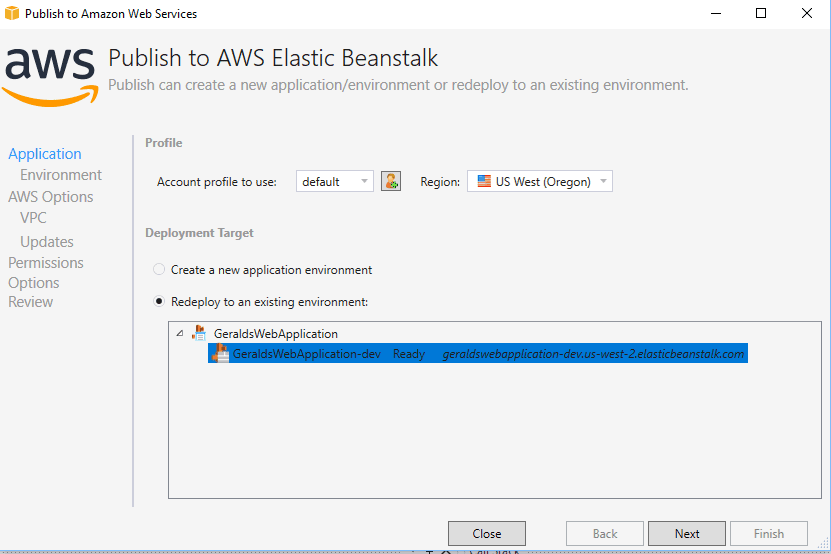Screen dimensions: 831x554
Task: Select Redeploy to an existing environment
Action: (159, 301)
